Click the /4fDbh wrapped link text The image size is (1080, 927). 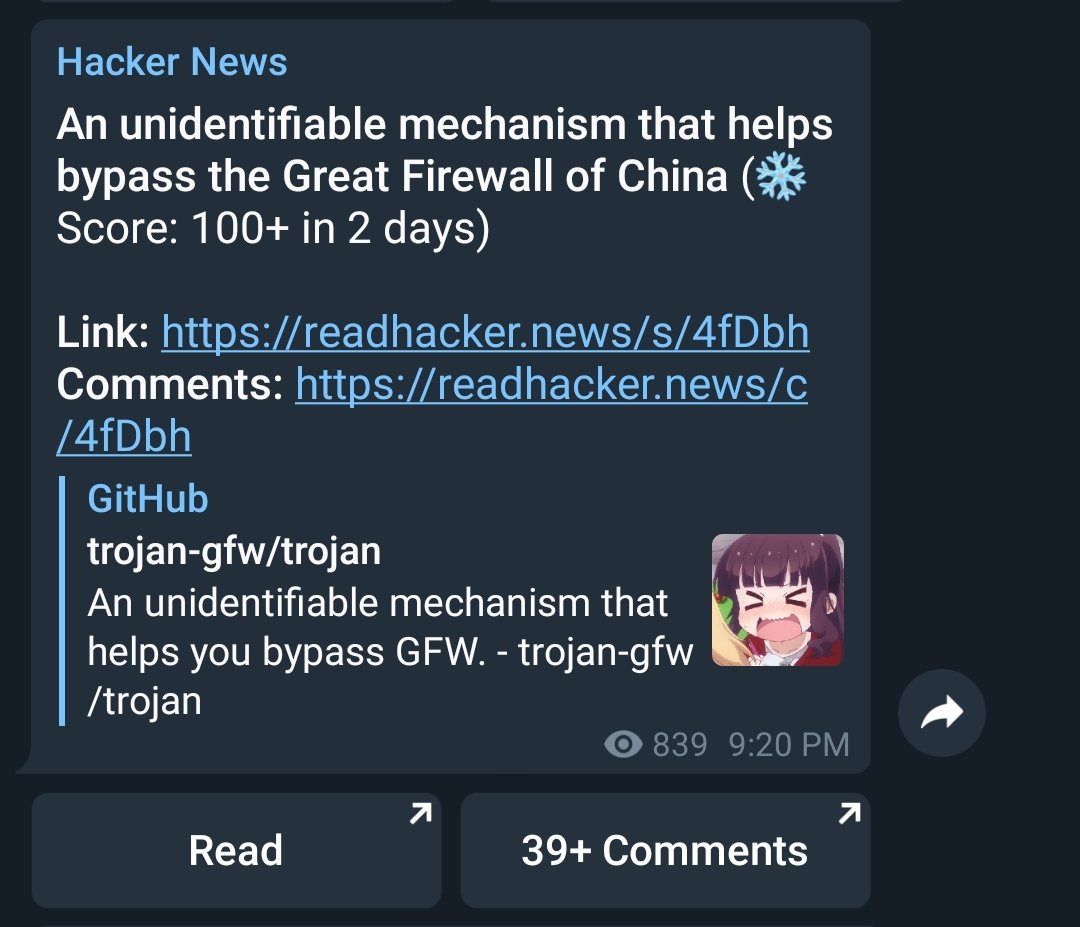tap(124, 437)
